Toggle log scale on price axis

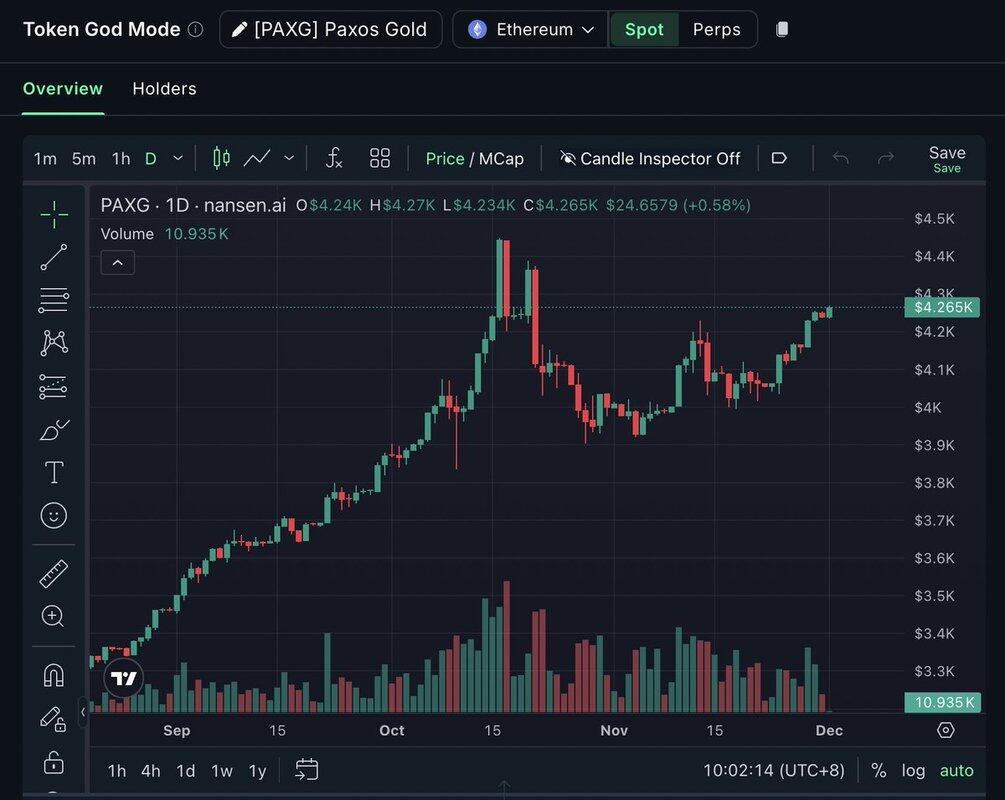click(913, 770)
